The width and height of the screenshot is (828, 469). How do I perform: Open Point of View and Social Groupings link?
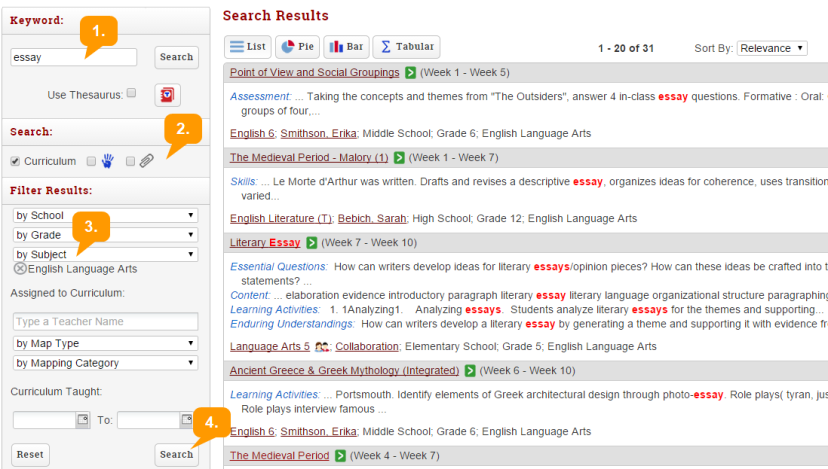coord(314,73)
